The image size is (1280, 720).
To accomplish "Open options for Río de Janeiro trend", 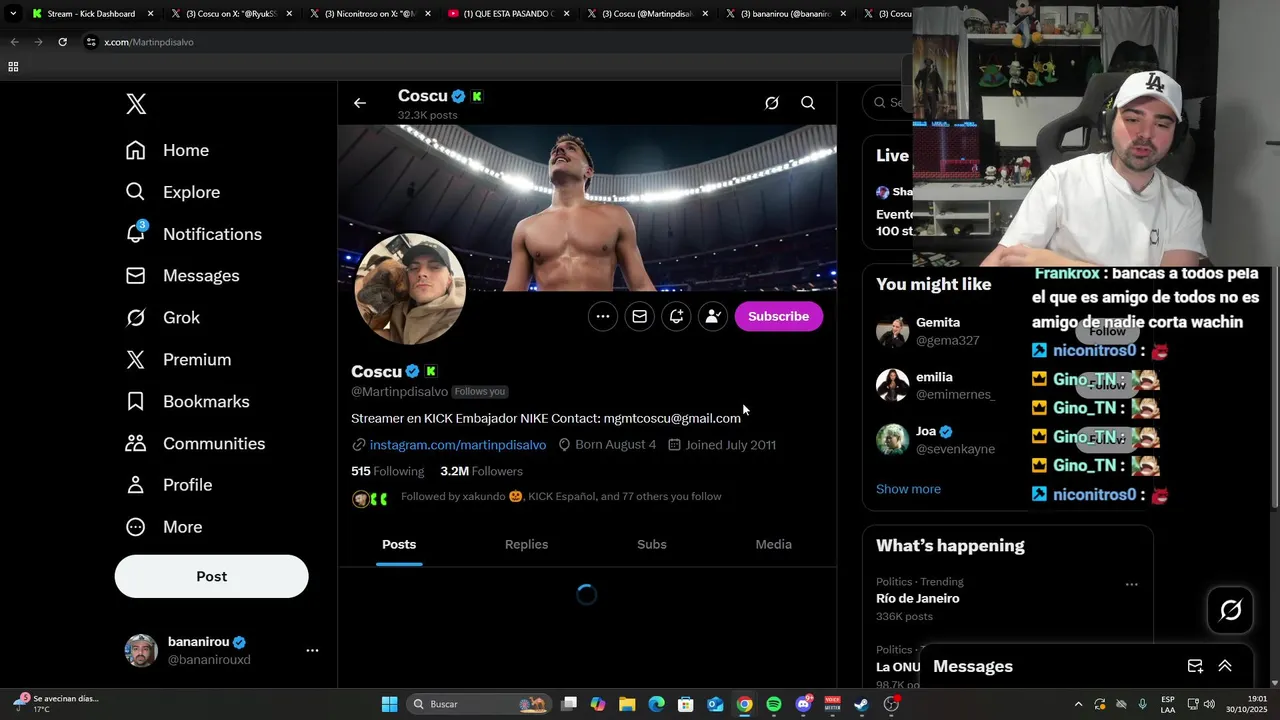I will [x=1131, y=584].
